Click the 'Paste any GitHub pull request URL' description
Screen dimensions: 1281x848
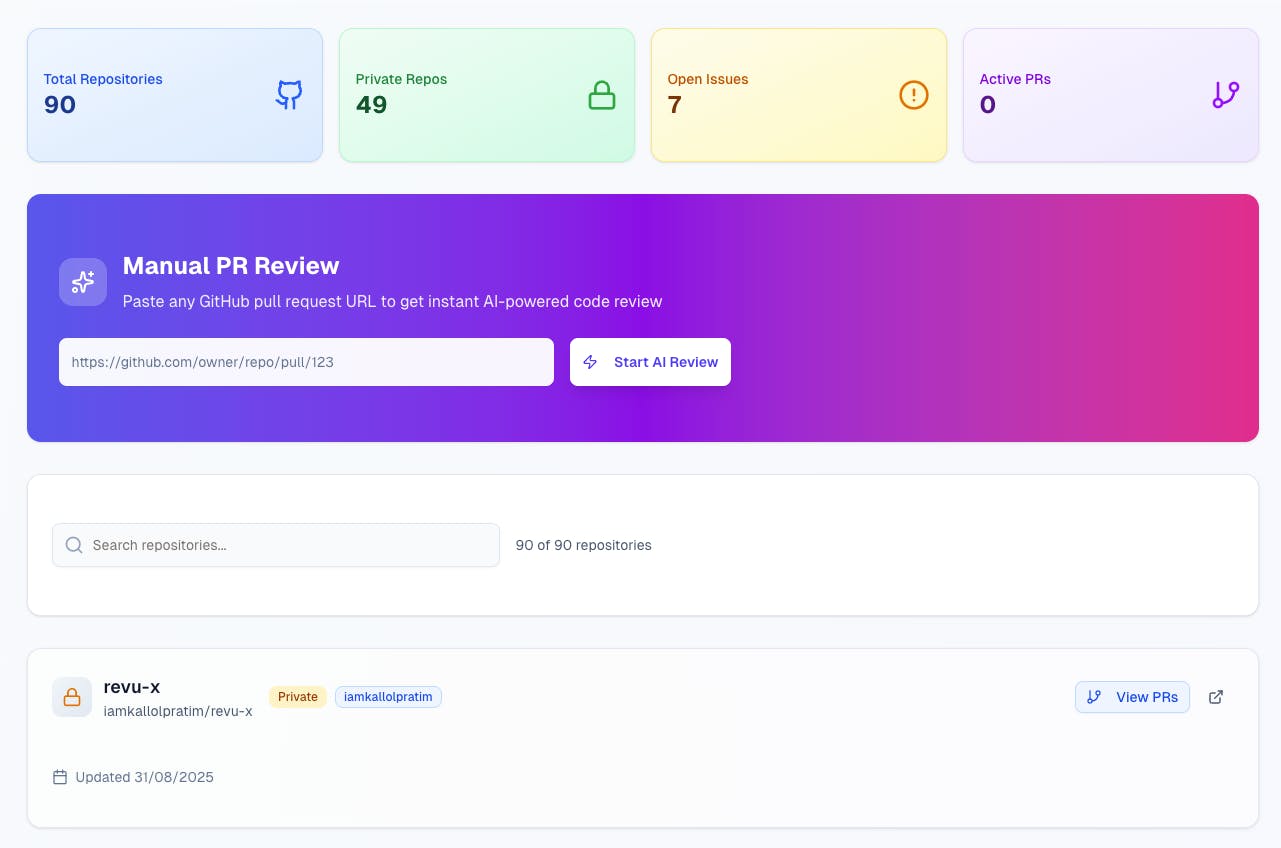click(x=392, y=301)
